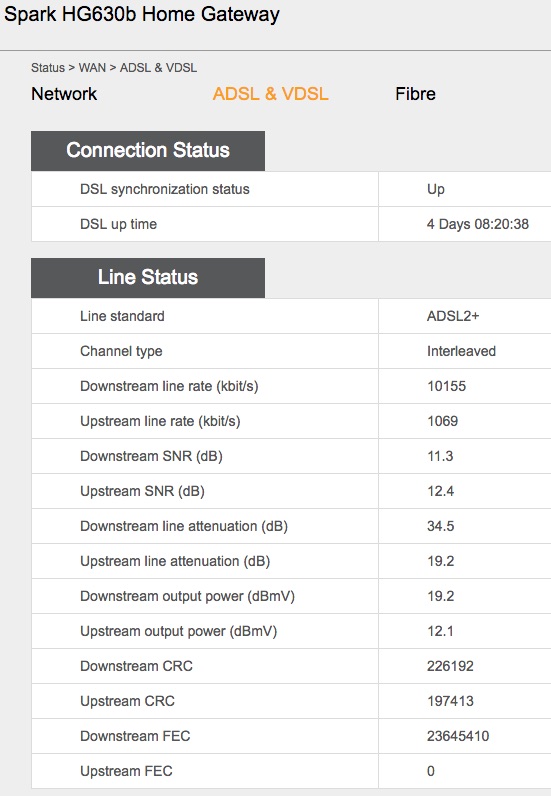551x796 pixels.
Task: Select the ADSL & VDSL tab
Action: tap(270, 94)
